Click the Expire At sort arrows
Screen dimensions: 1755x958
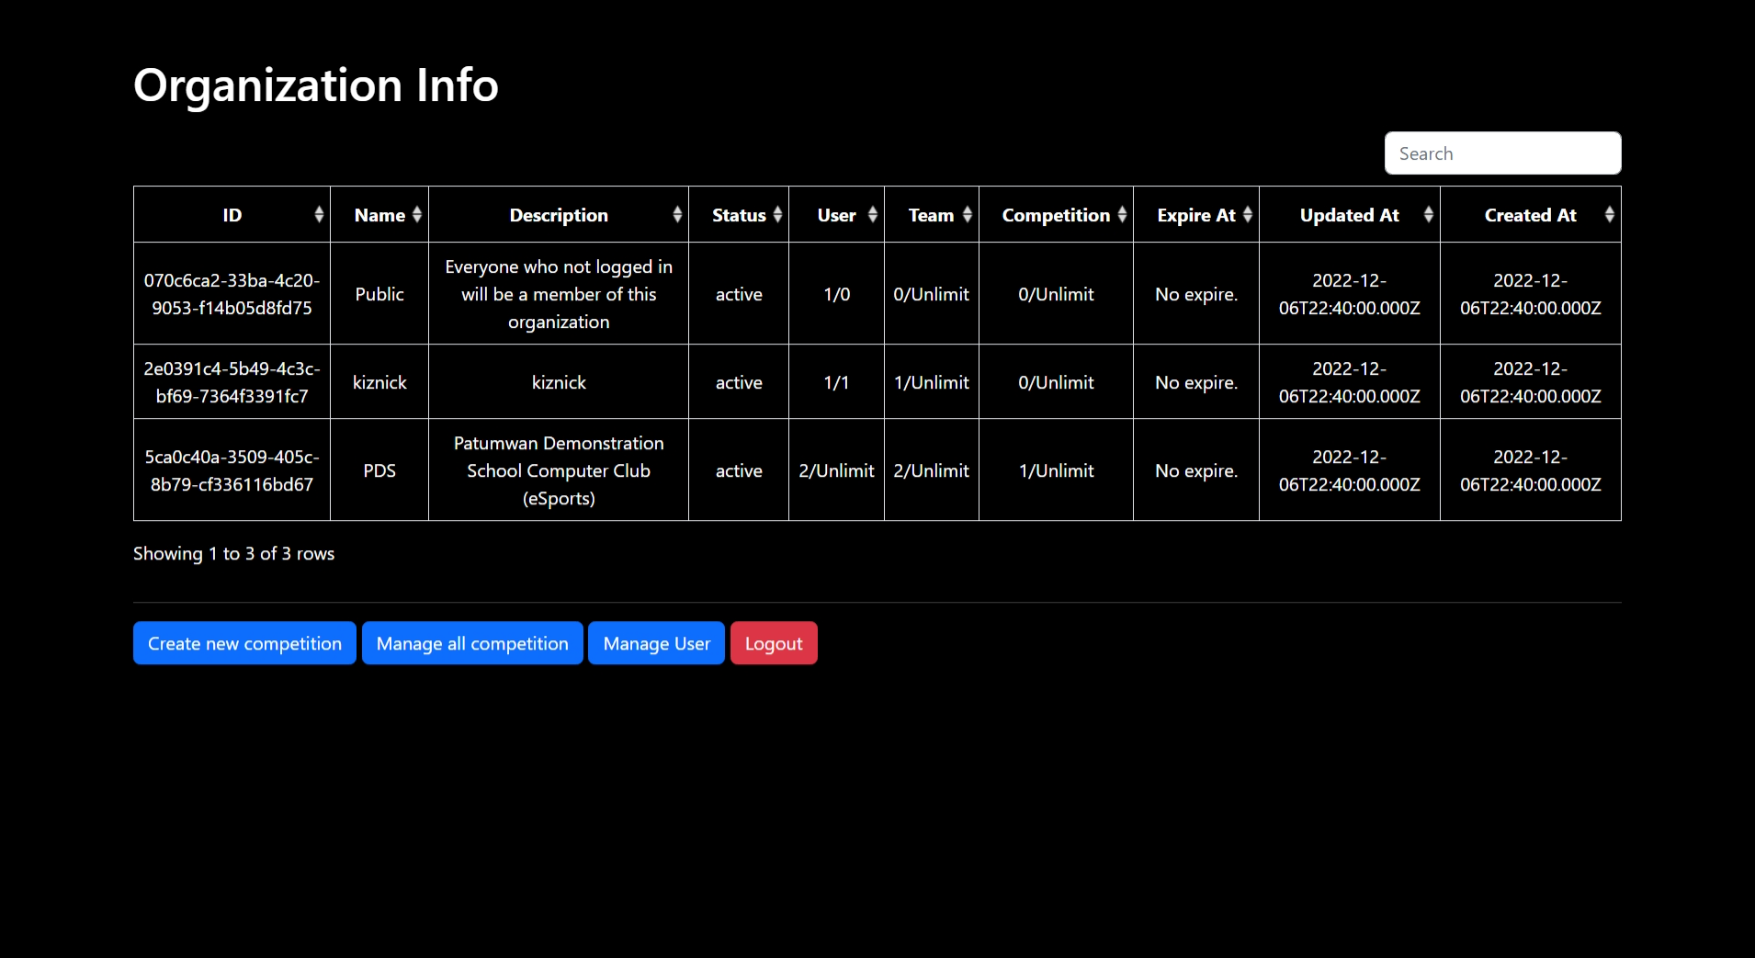(x=1247, y=215)
